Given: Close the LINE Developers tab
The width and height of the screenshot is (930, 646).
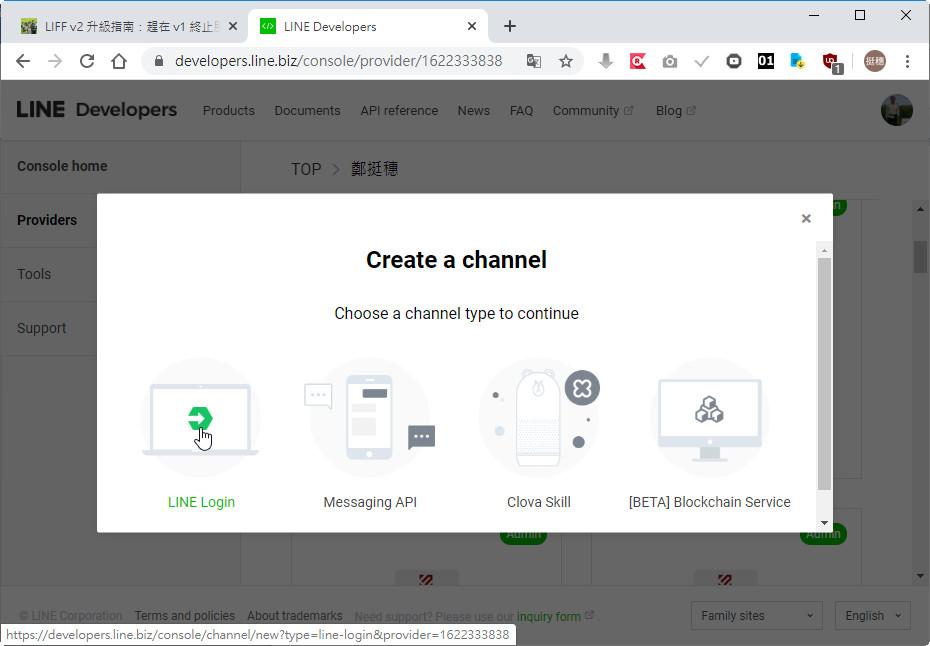Looking at the screenshot, I should pyautogui.click(x=472, y=27).
